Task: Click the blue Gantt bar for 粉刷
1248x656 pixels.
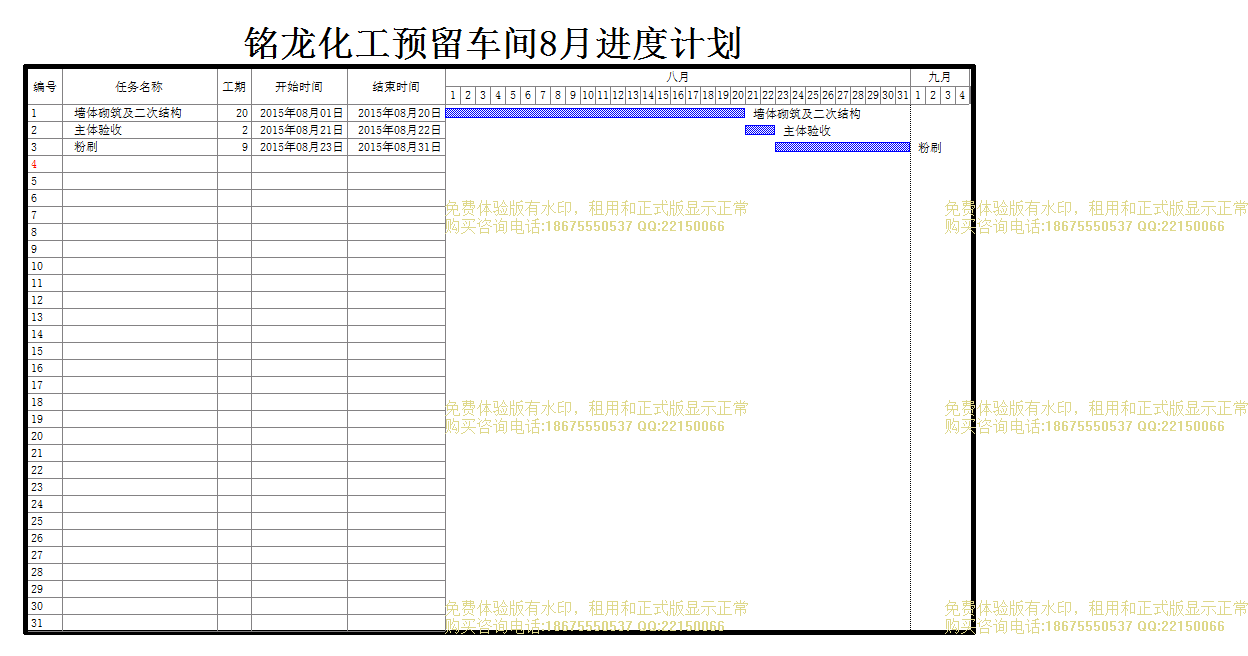Action: (x=842, y=147)
